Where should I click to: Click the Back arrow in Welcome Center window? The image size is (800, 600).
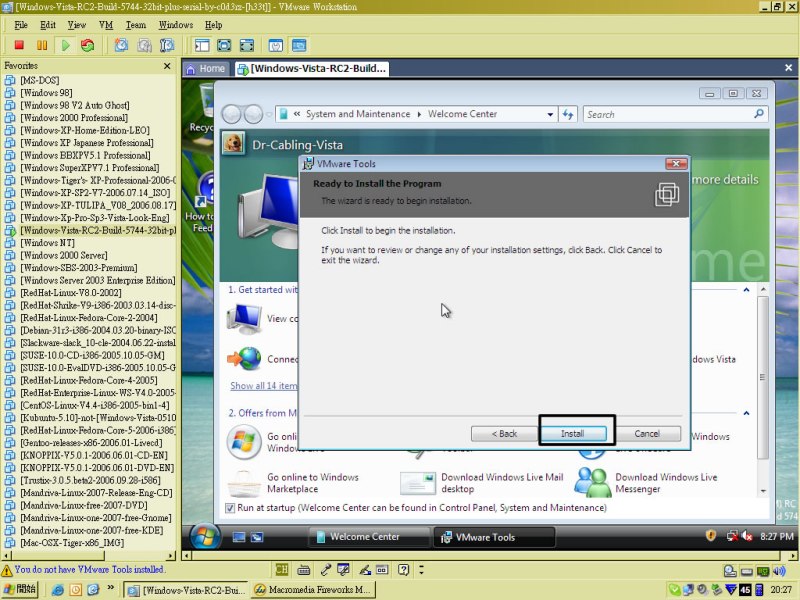pyautogui.click(x=231, y=114)
